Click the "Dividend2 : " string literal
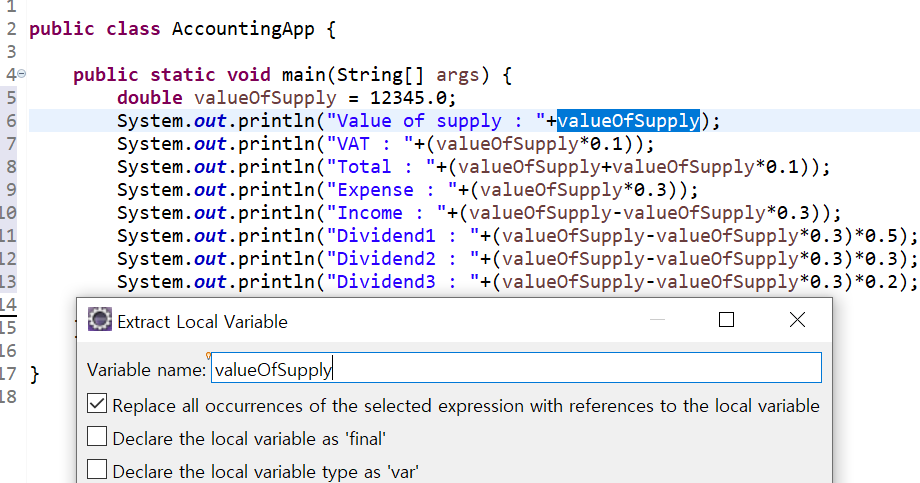 (x=404, y=258)
